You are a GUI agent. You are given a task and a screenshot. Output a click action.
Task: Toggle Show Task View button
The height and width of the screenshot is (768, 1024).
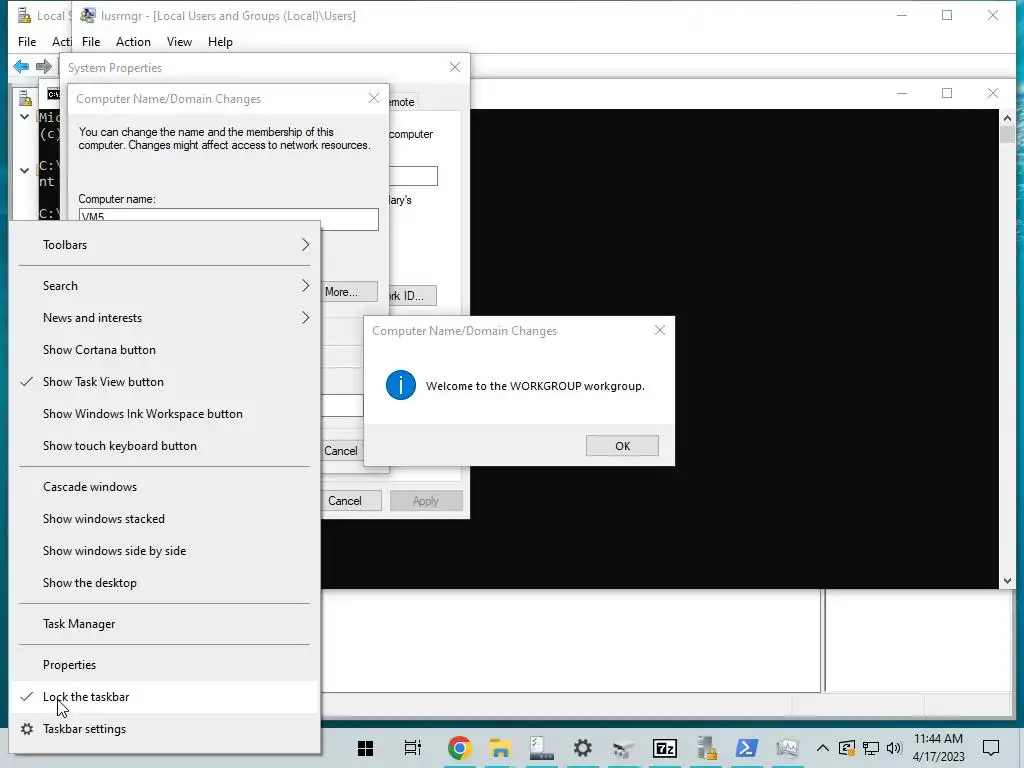coord(165,382)
